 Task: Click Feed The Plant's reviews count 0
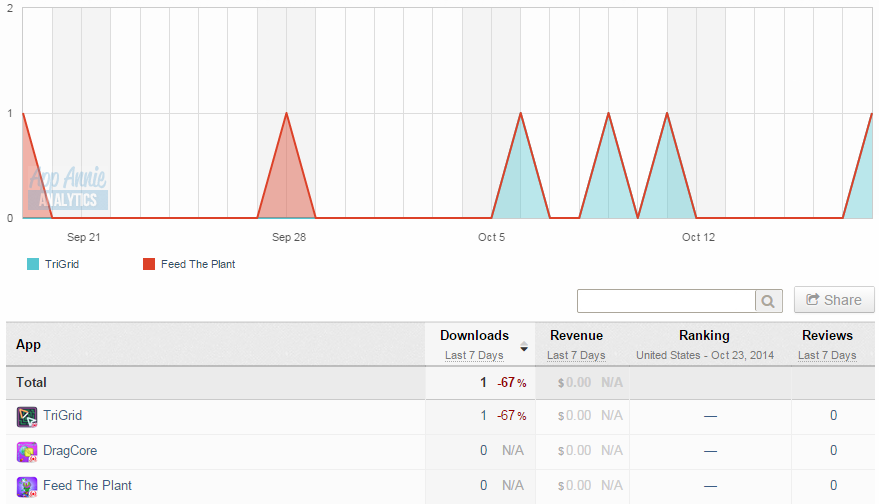[x=834, y=485]
